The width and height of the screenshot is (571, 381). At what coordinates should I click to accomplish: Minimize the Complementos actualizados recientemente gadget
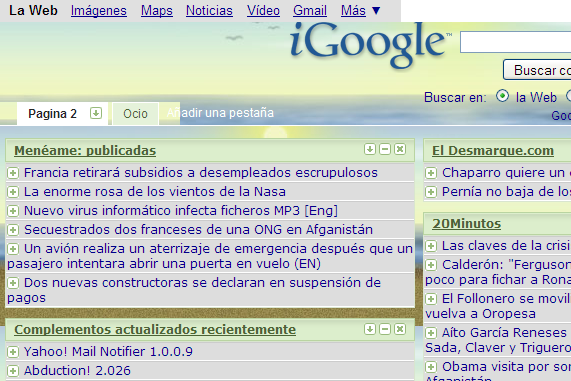click(385, 329)
